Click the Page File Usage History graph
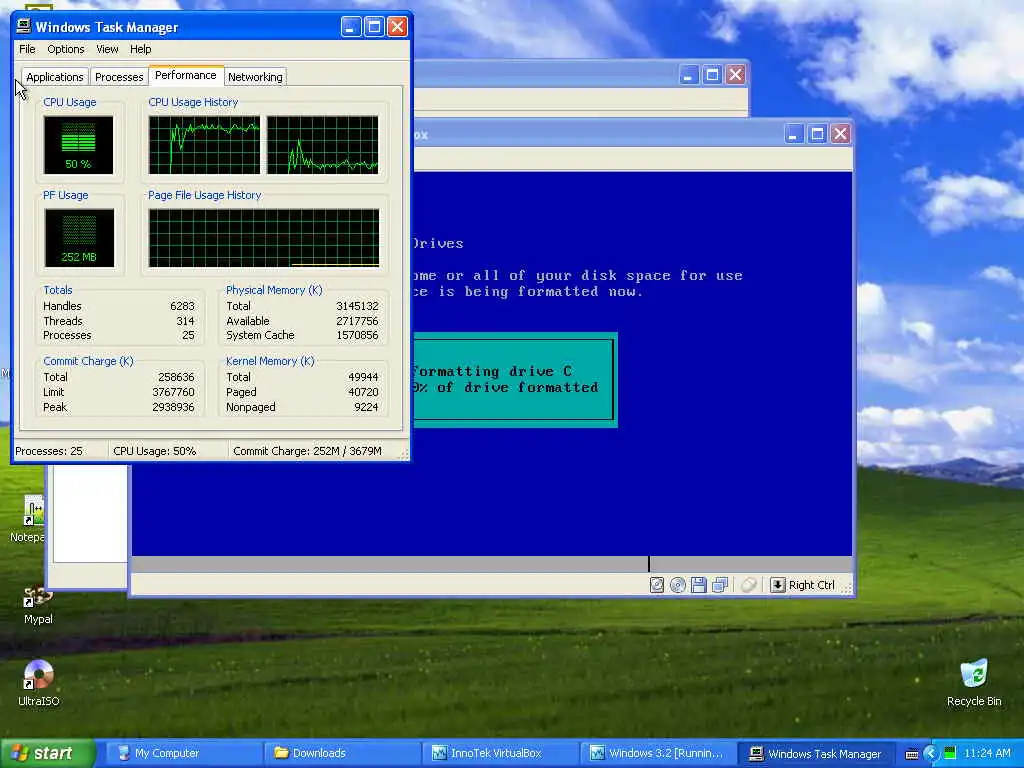The height and width of the screenshot is (768, 1024). tap(264, 238)
